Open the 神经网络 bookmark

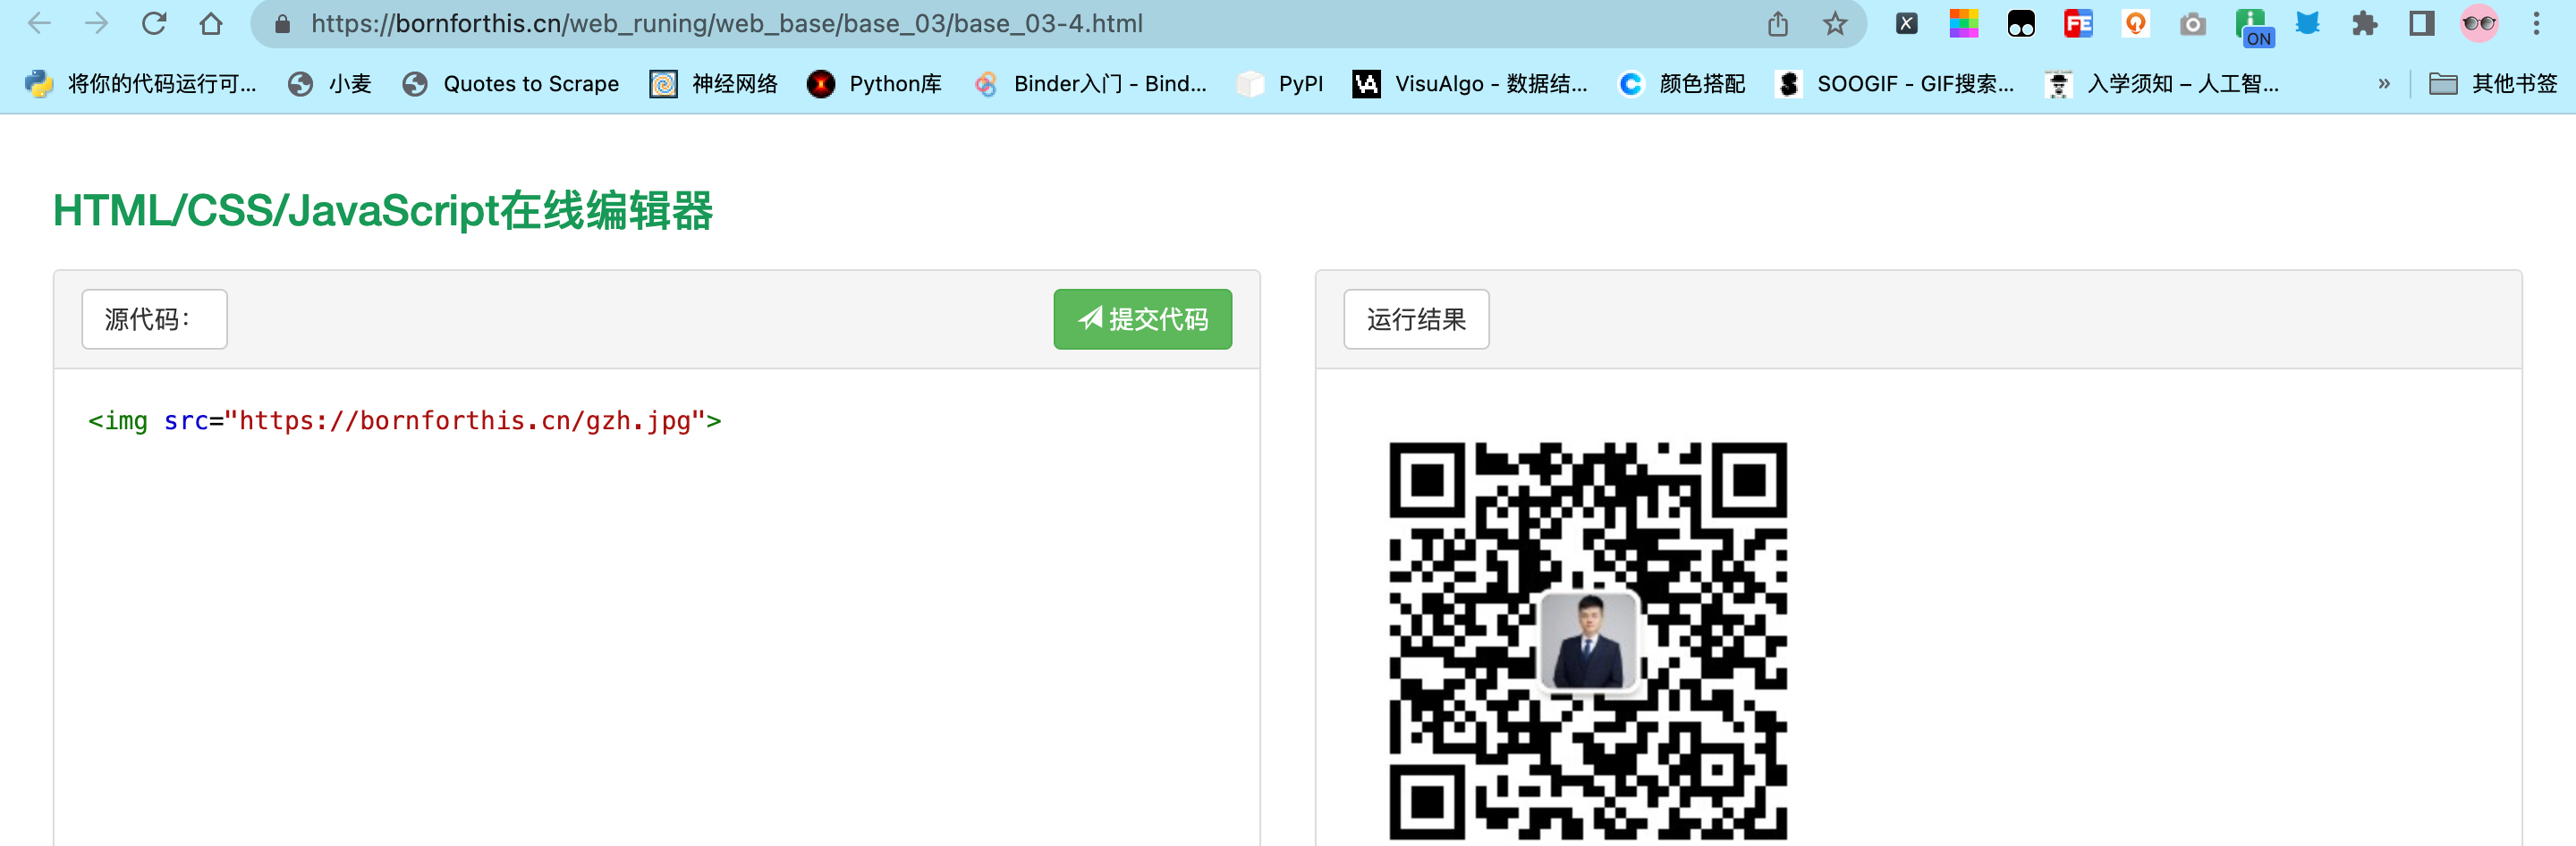click(x=713, y=84)
